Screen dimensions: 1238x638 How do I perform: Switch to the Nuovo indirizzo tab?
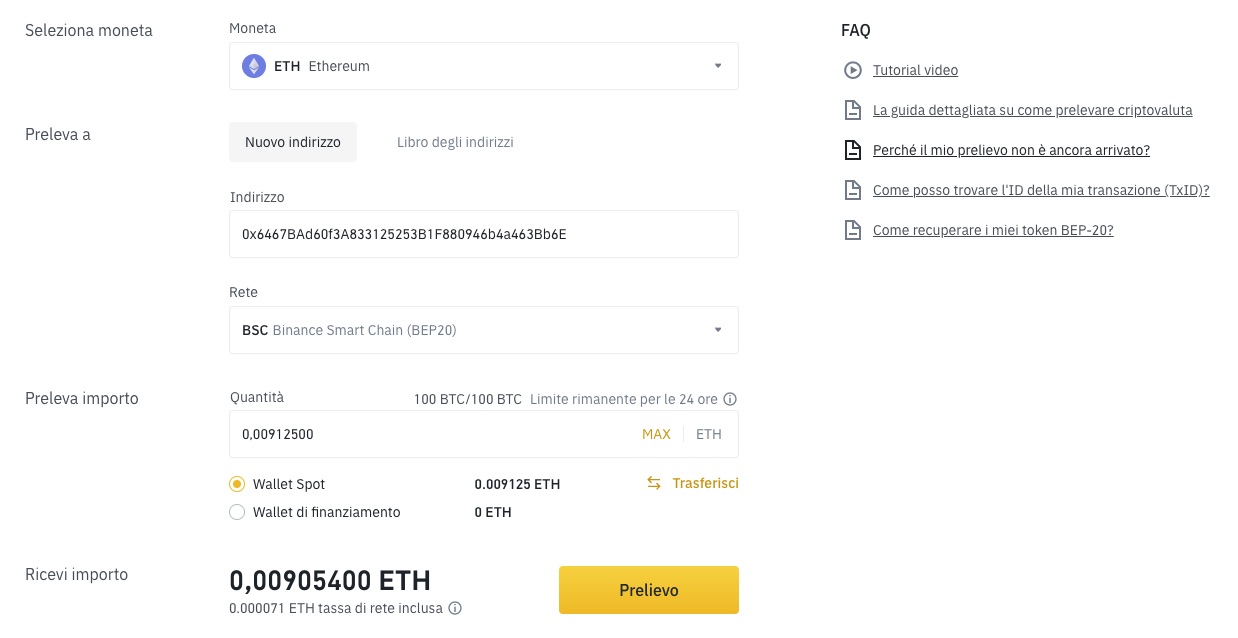[293, 142]
